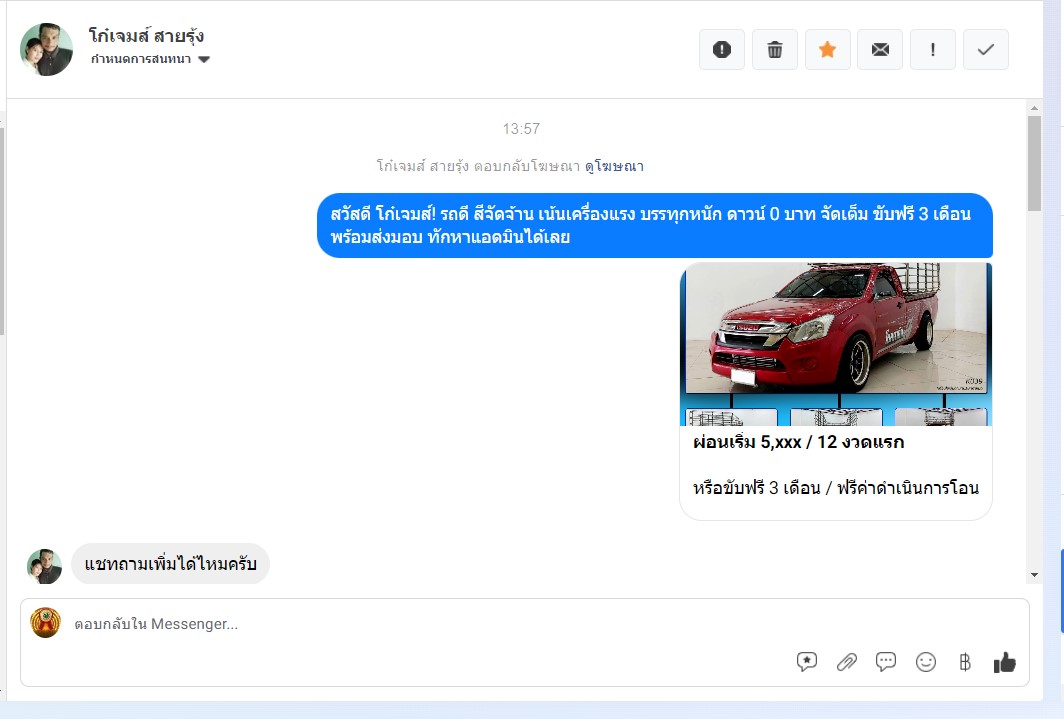Send a thumbs-up like
The image size is (1064, 719).
tap(1004, 662)
